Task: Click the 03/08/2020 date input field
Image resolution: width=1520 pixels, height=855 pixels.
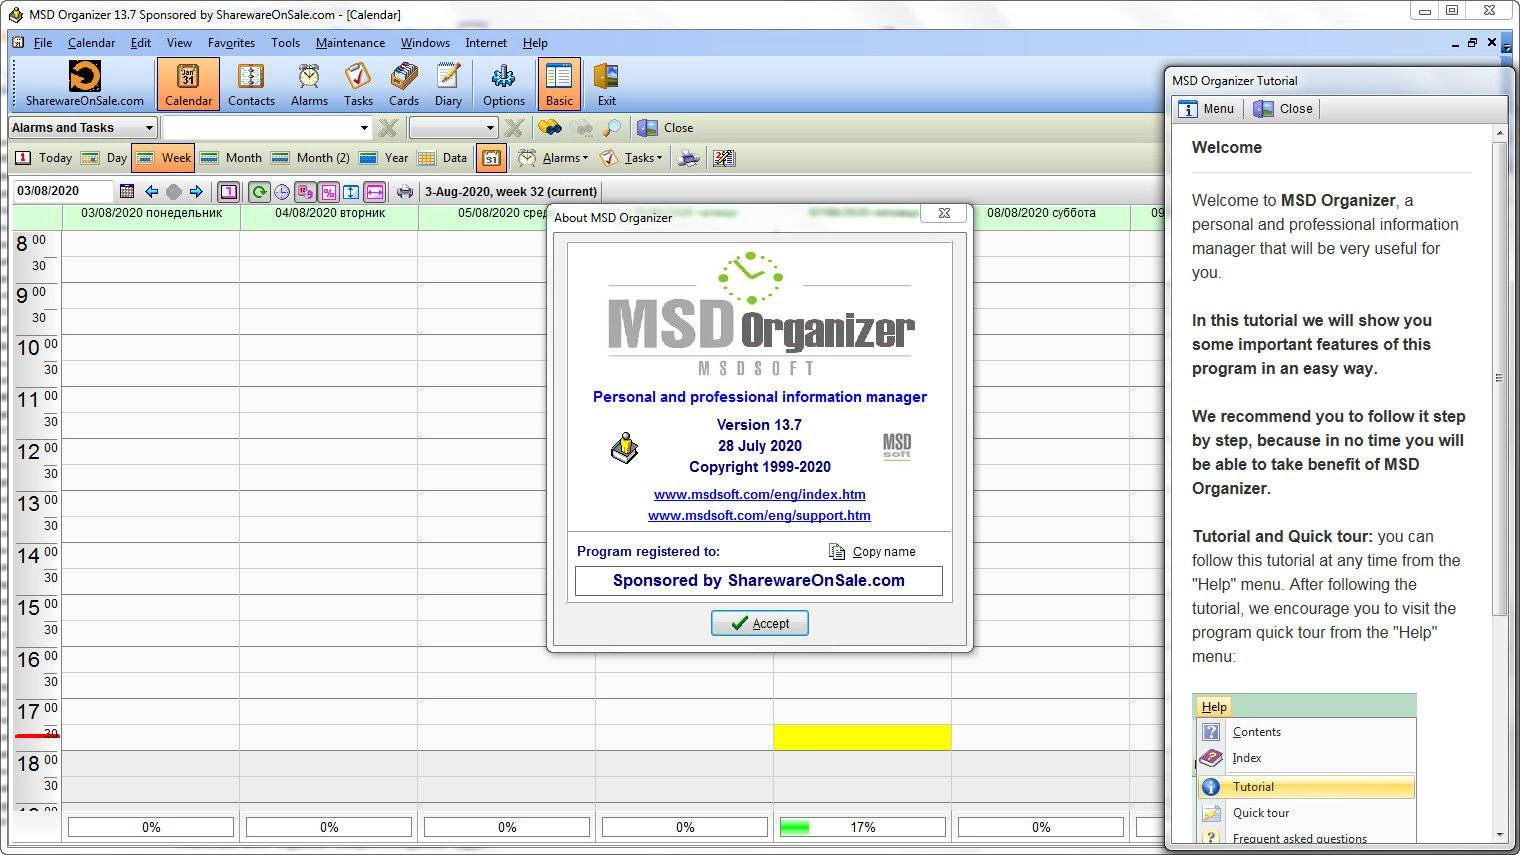Action: pos(63,191)
